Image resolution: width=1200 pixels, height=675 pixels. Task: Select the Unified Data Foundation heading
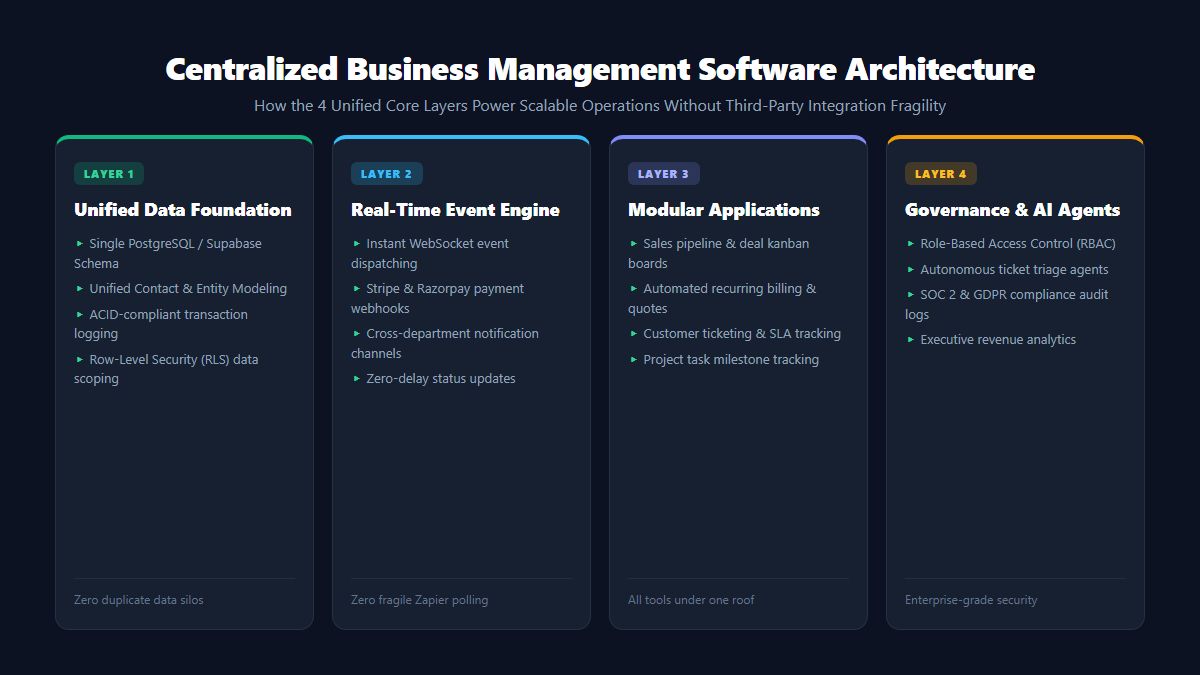click(x=183, y=210)
